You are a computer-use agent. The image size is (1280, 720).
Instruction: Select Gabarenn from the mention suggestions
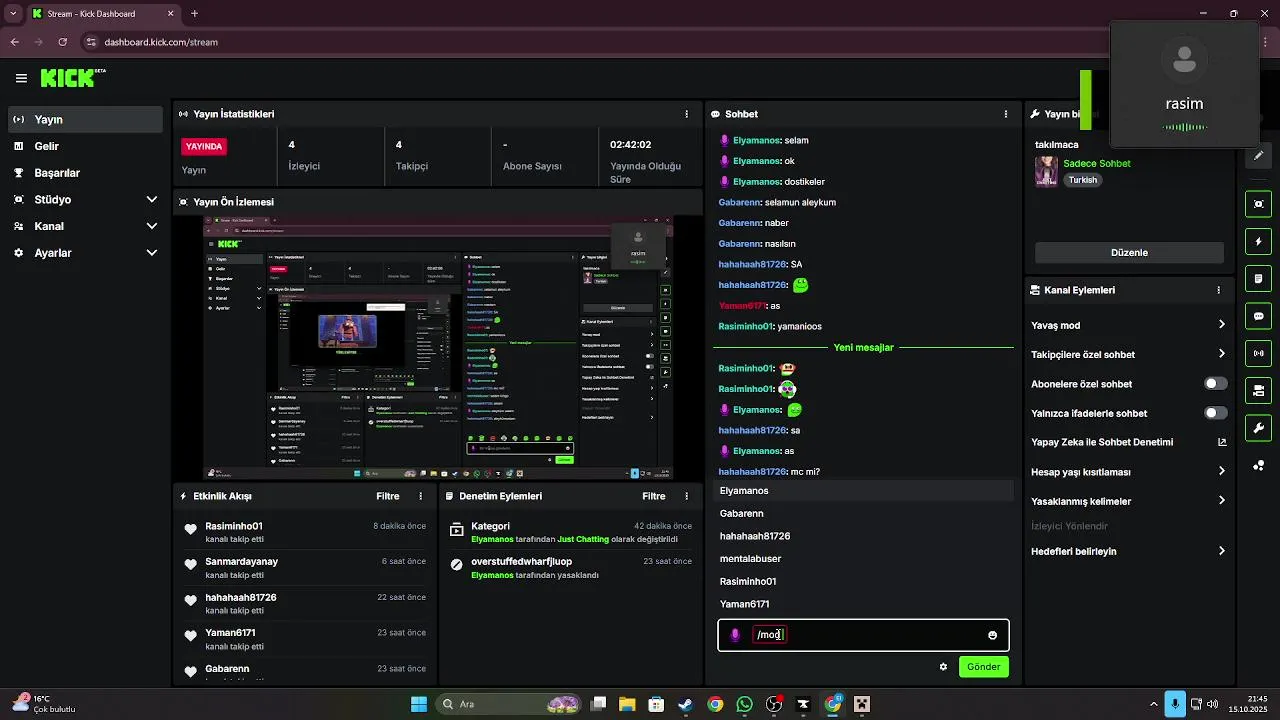[x=865, y=513]
